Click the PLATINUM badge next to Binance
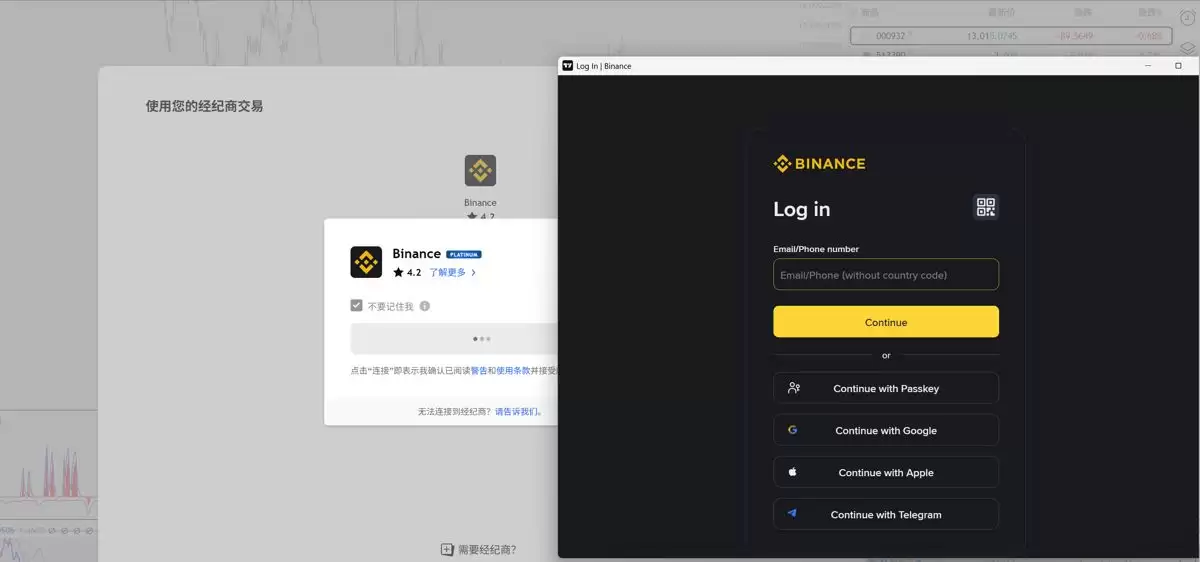The width and height of the screenshot is (1200, 562). pos(464,255)
